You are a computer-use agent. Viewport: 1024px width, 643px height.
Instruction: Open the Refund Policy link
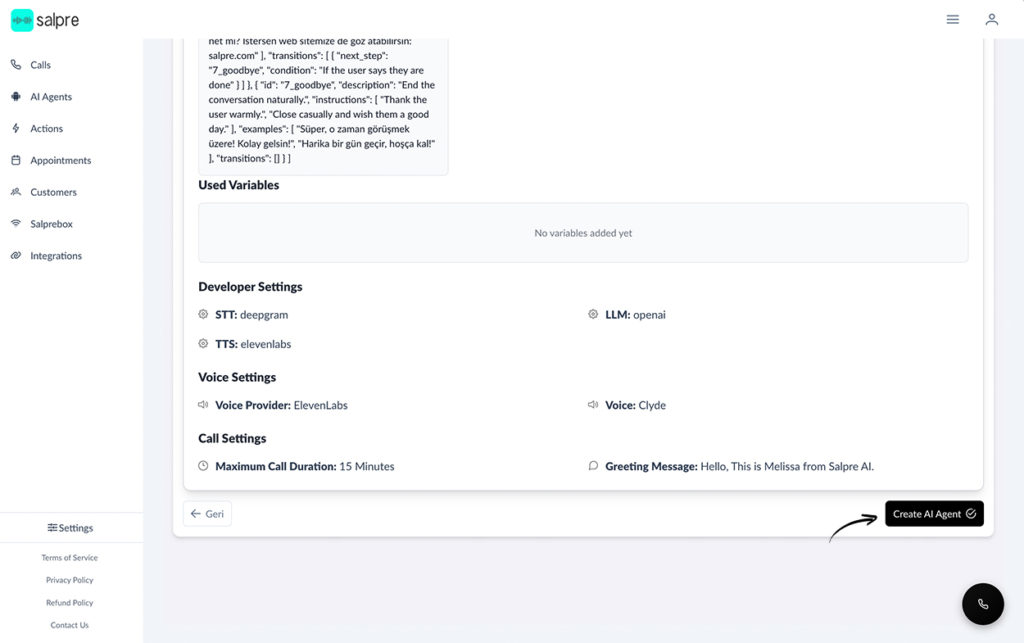[x=70, y=603]
